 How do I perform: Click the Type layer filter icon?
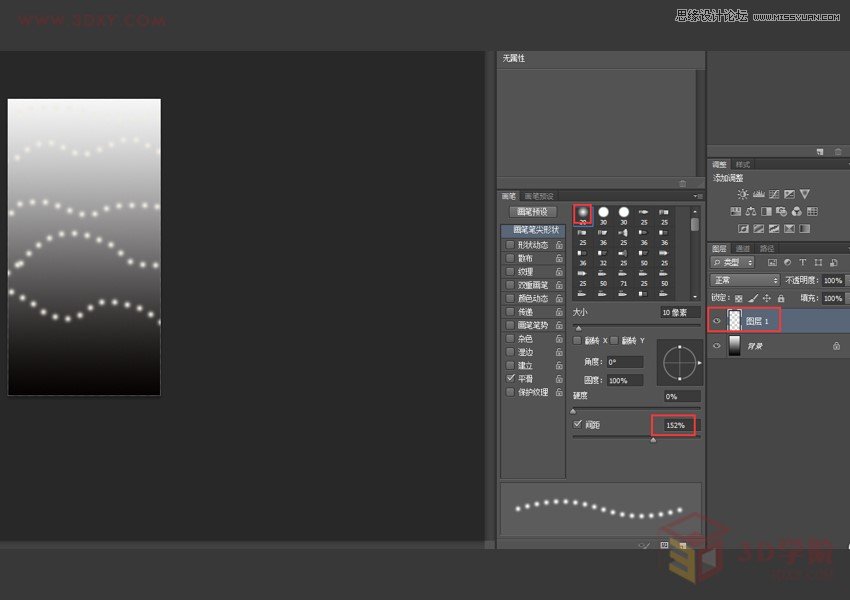(x=802, y=262)
